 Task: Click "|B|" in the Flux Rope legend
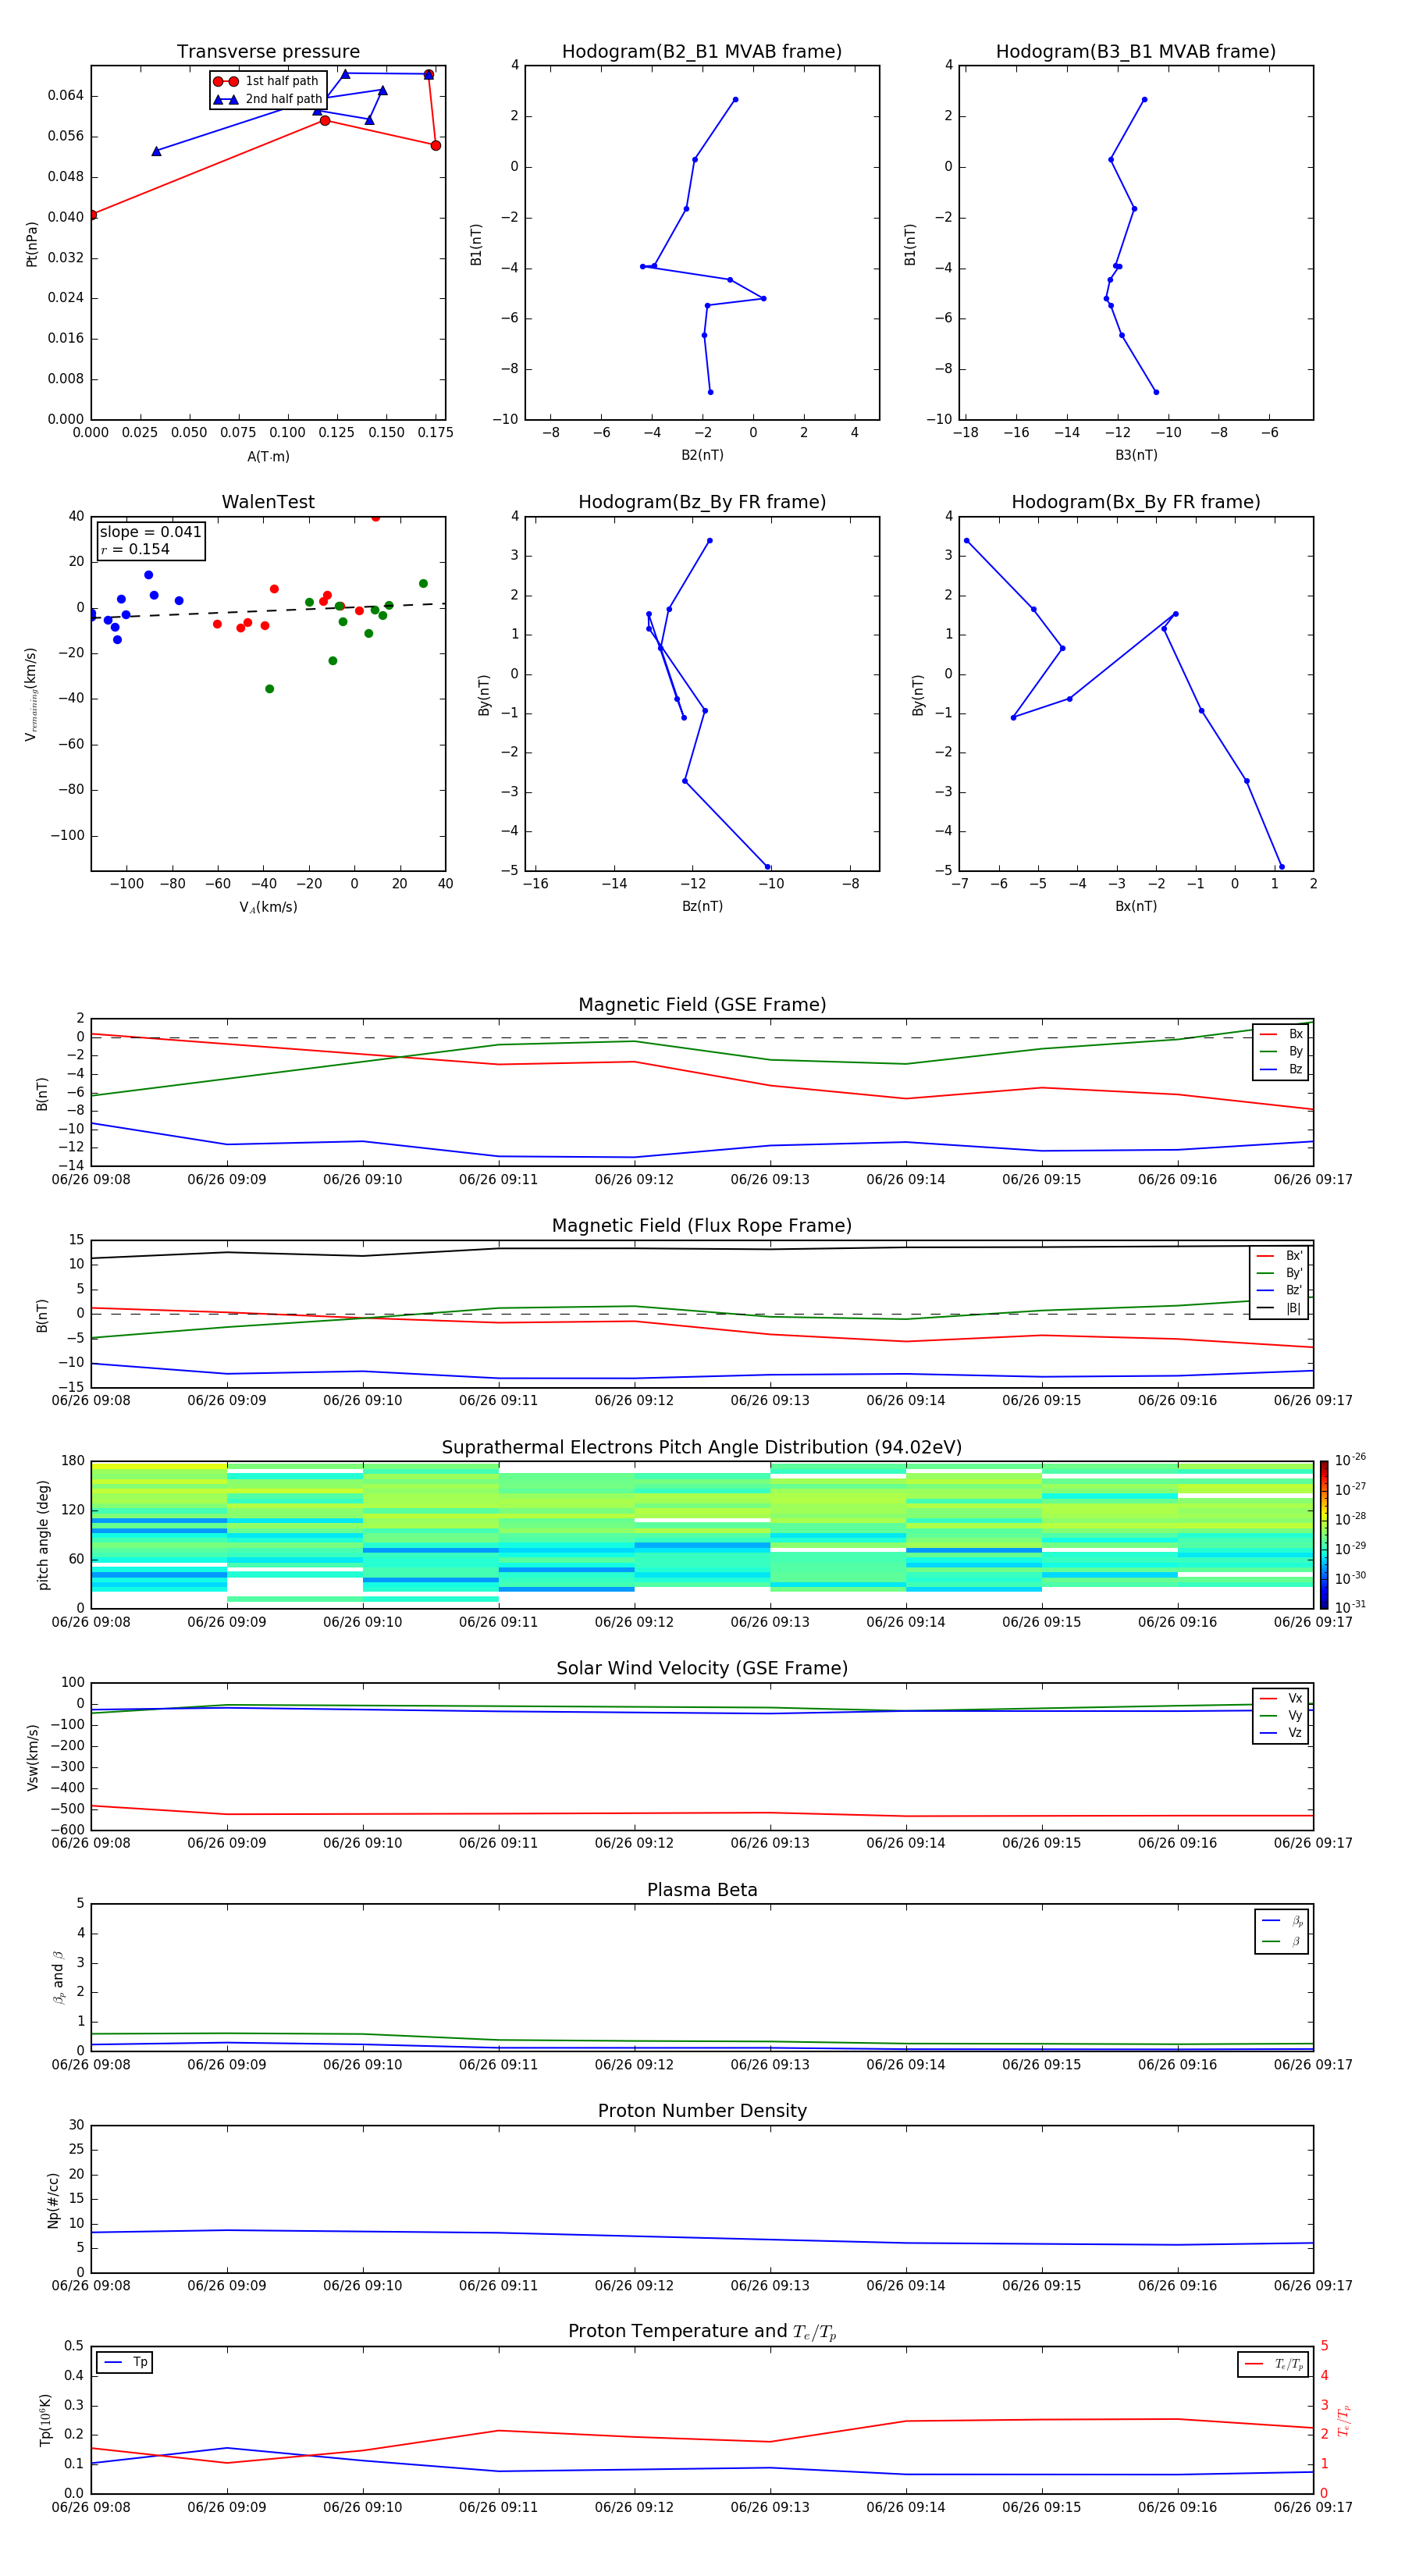[x=1293, y=1308]
